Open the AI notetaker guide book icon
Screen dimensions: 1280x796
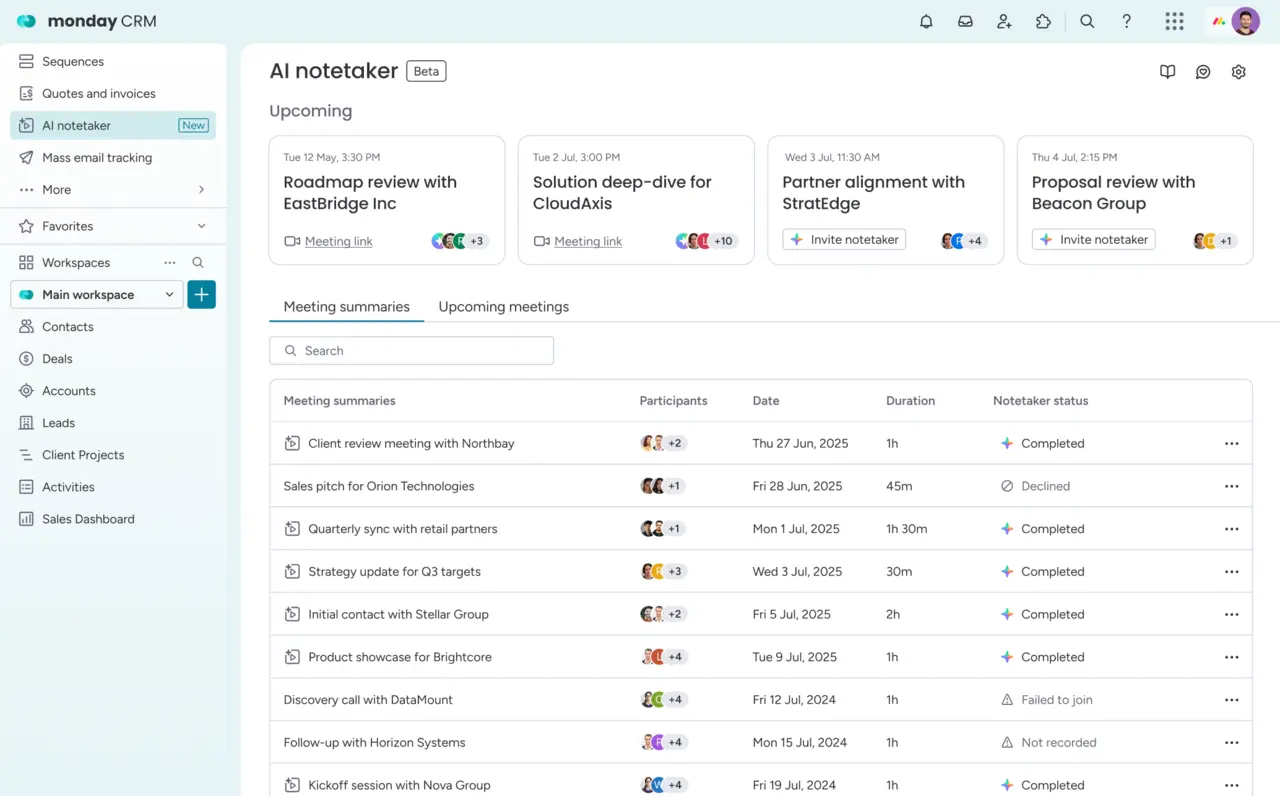coord(1167,72)
